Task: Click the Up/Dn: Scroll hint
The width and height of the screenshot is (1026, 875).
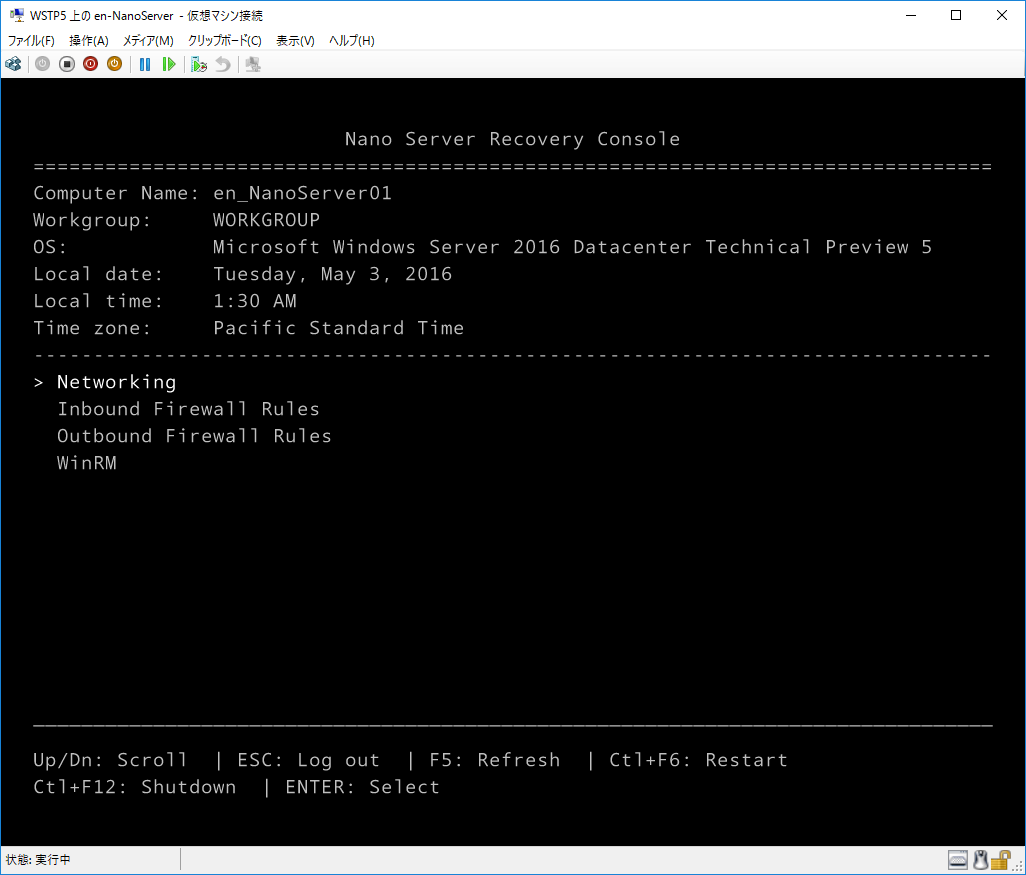Action: [111, 760]
